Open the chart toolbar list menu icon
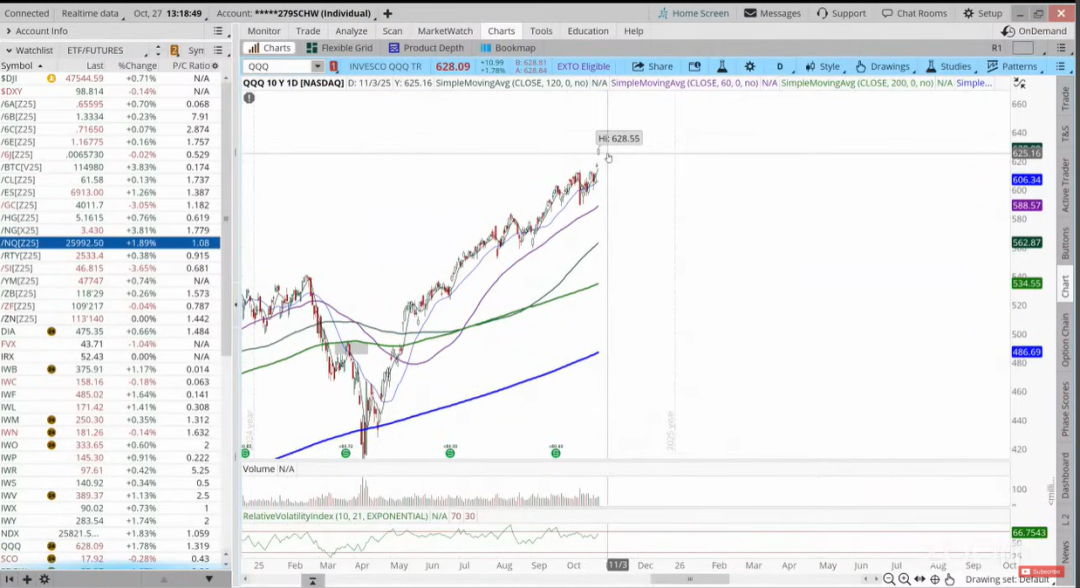Viewport: 1080px width, 588px height. tap(1060, 66)
